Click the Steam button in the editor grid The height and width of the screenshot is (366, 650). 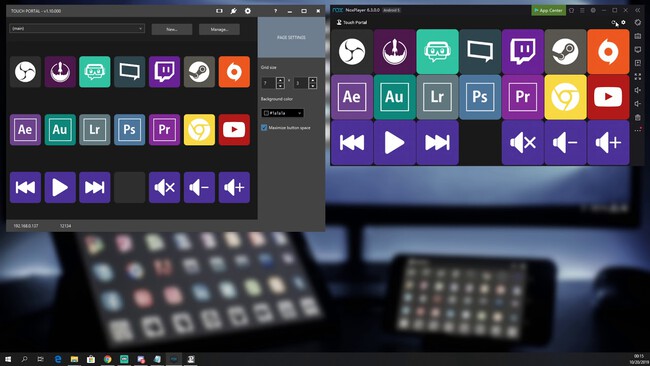click(199, 72)
